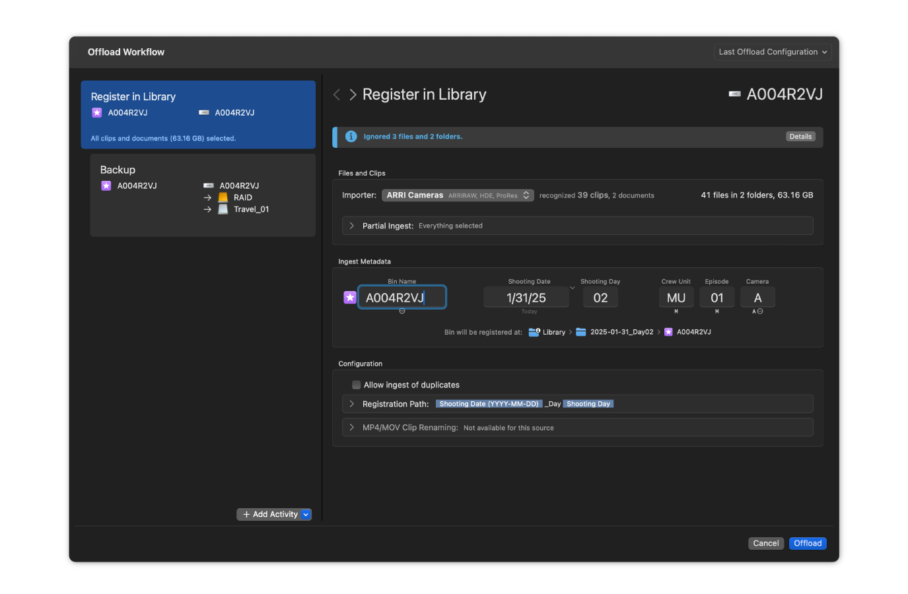
Task: Select the Backup activity card
Action: (x=203, y=195)
